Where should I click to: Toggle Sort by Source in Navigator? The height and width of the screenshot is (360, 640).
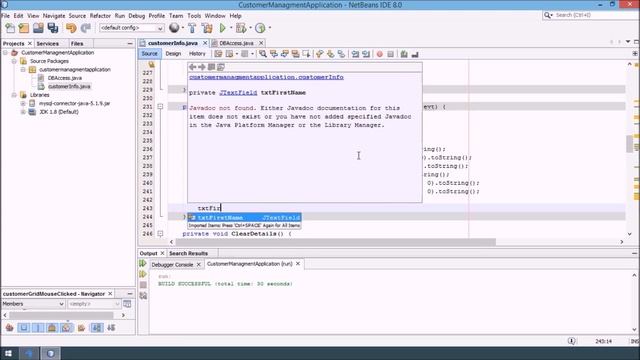111,327
